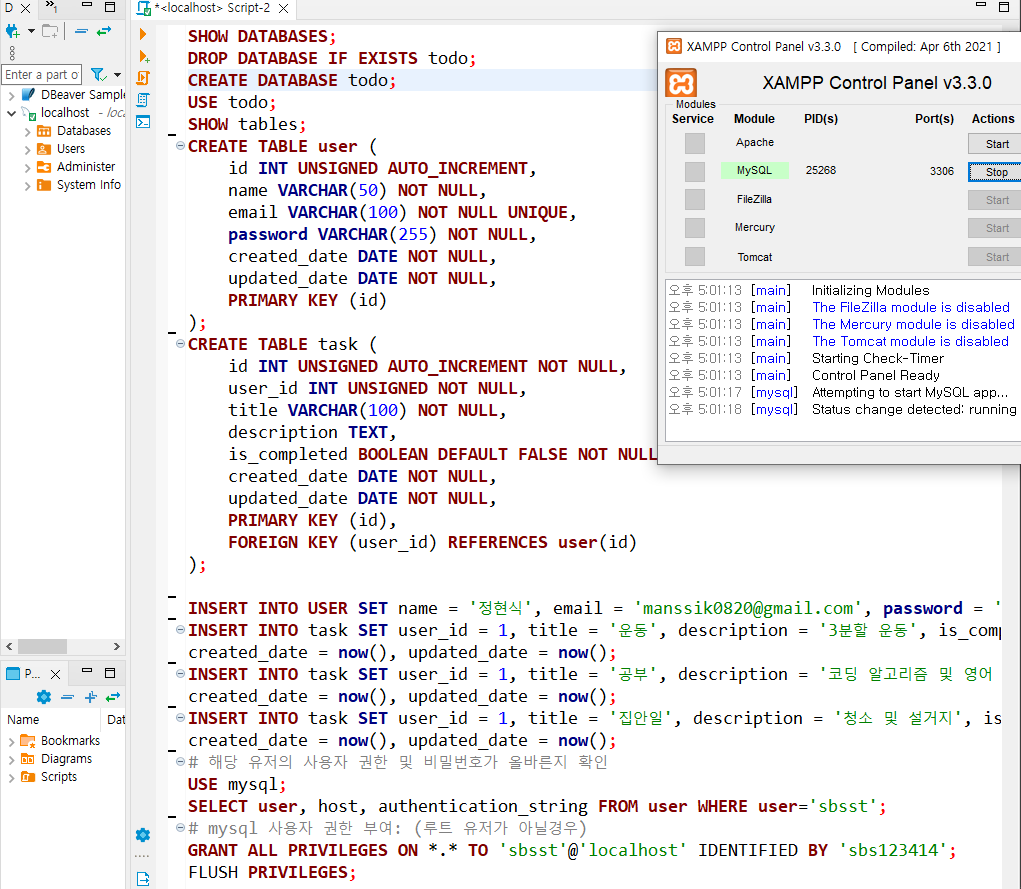Click the New Database Connection plug icon
The height and width of the screenshot is (889, 1021).
(x=12, y=31)
